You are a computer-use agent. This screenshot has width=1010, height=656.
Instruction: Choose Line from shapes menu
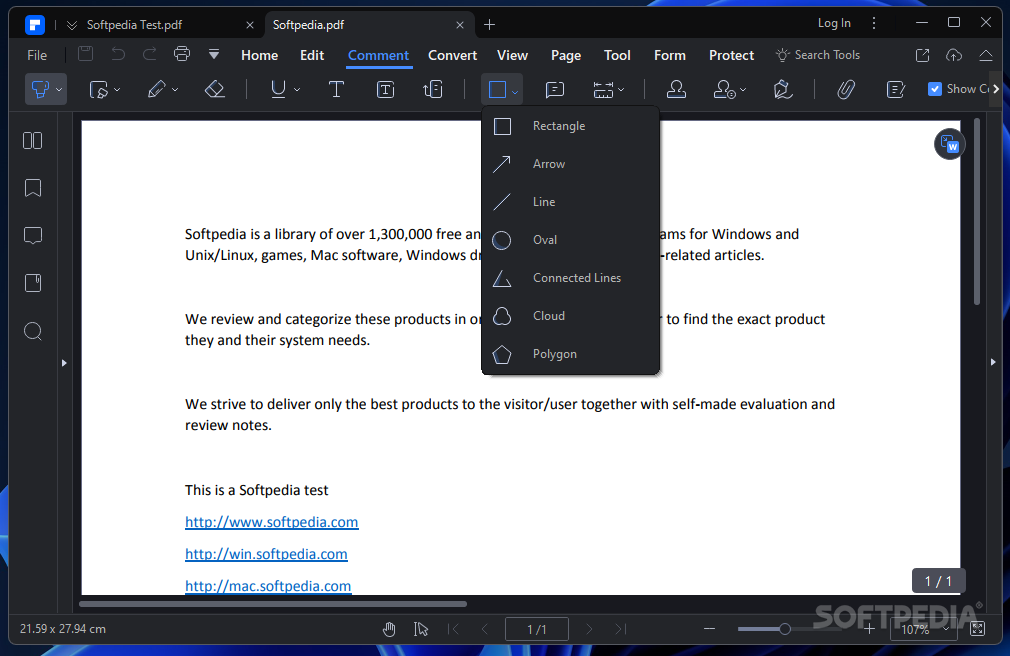tap(571, 202)
